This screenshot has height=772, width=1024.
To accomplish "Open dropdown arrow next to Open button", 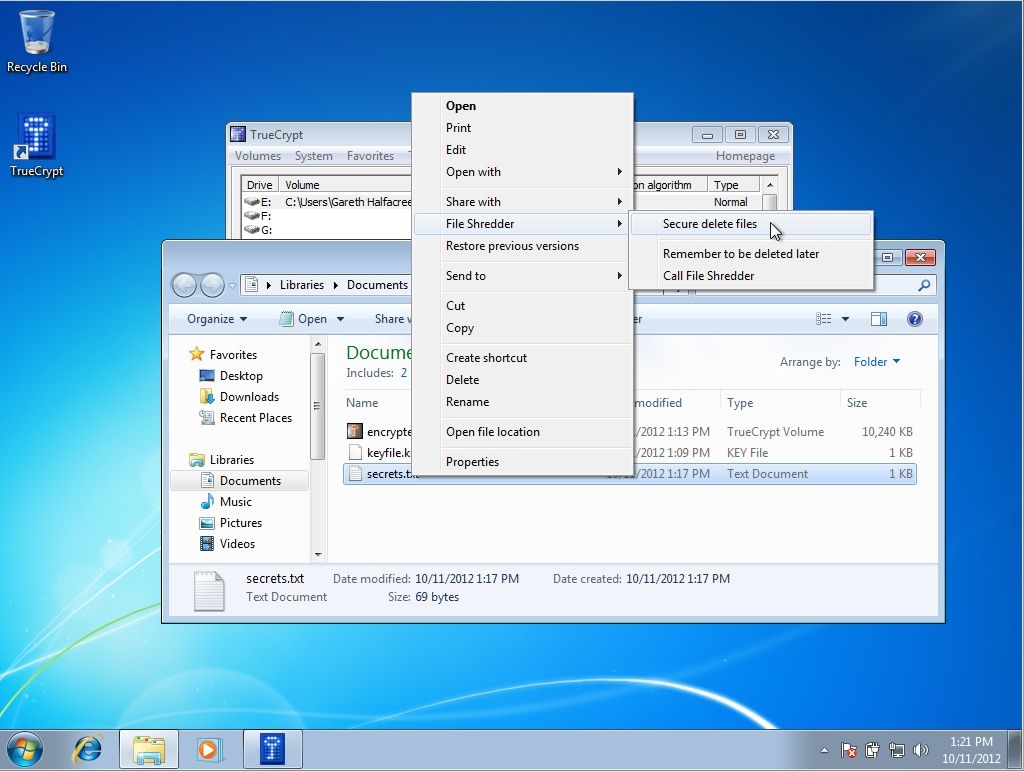I will click(x=340, y=319).
